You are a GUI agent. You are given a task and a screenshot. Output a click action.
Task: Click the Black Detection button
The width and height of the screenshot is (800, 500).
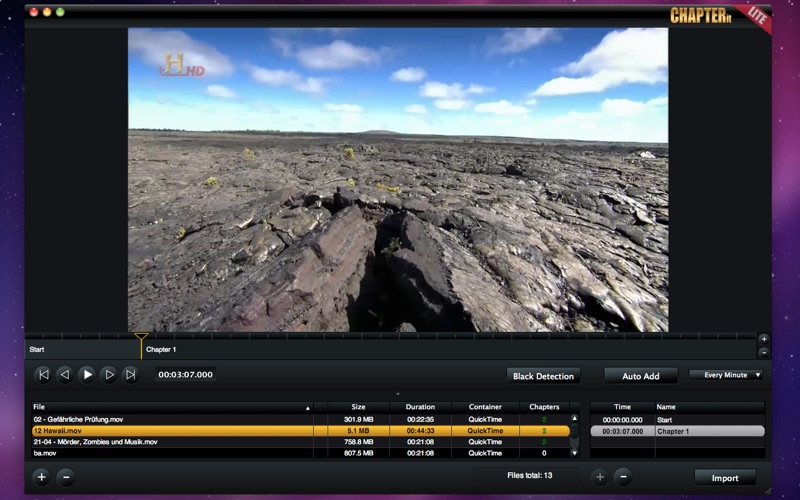(x=543, y=376)
